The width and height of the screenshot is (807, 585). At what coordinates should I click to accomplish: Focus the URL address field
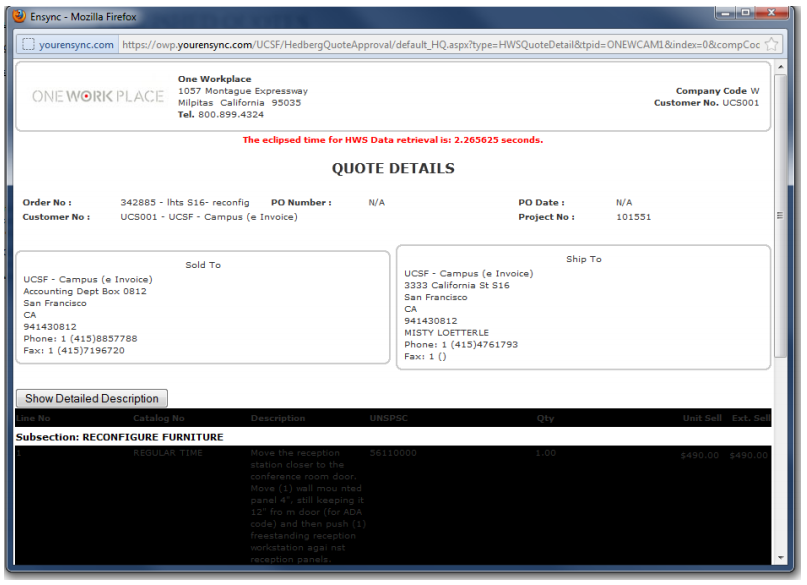click(441, 45)
